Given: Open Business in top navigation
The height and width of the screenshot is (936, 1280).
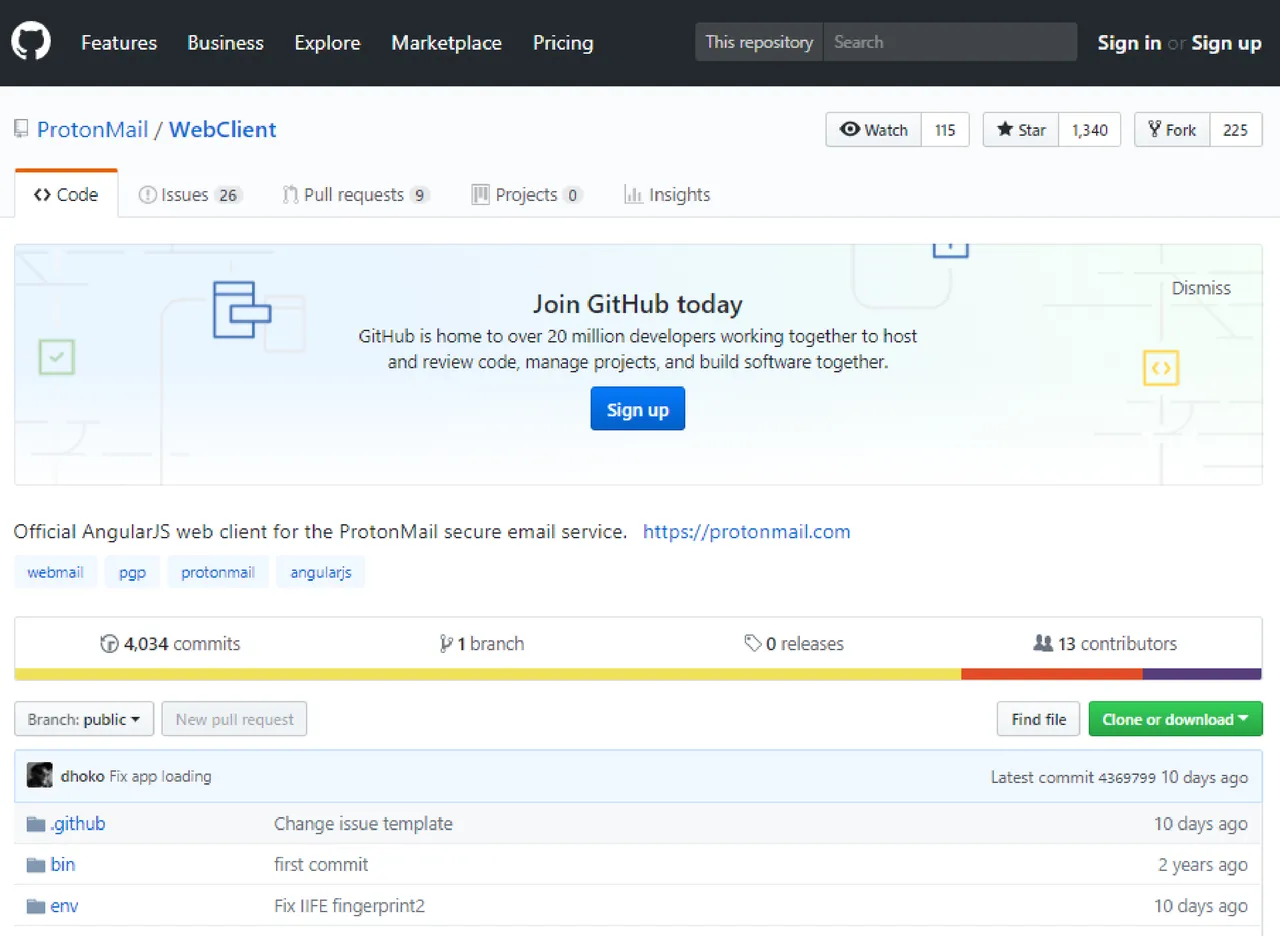Looking at the screenshot, I should tap(226, 42).
